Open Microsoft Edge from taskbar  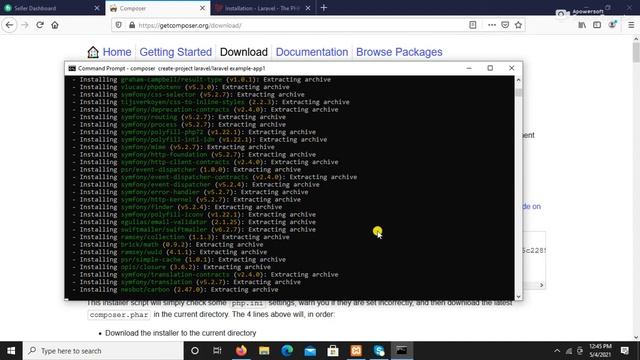tap(287, 351)
